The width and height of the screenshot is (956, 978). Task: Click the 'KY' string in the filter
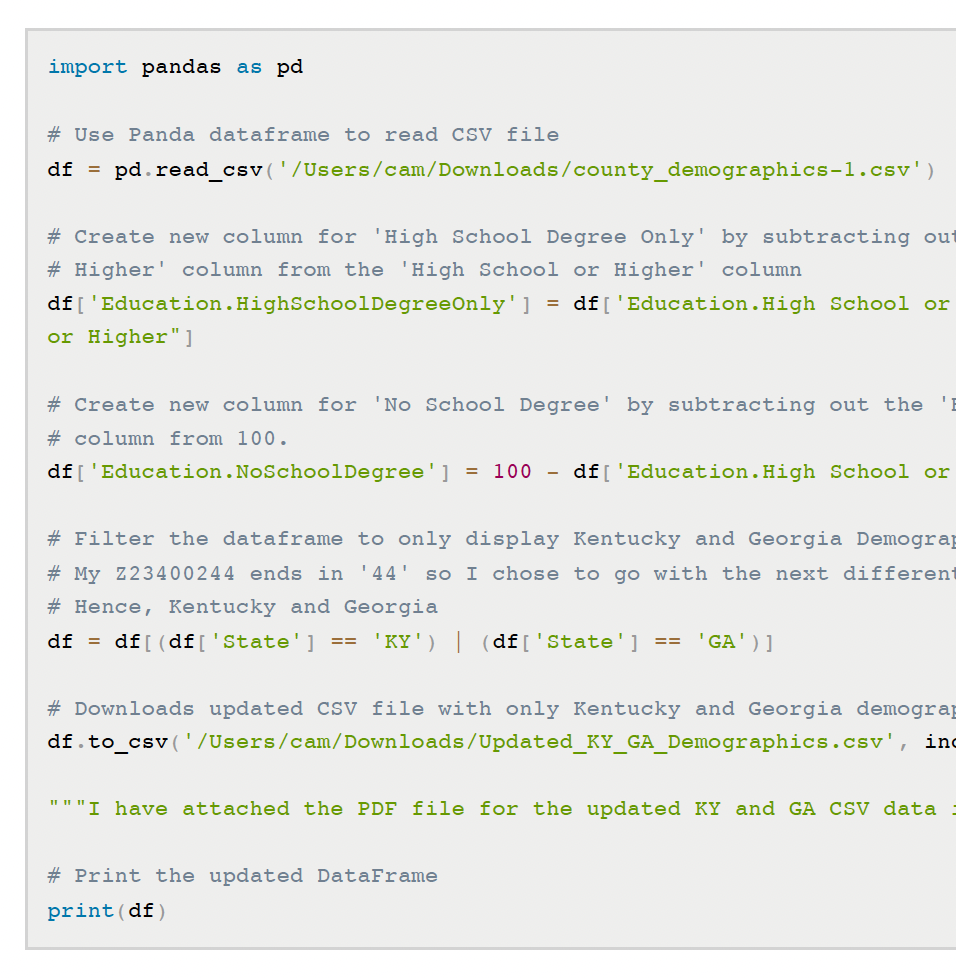pos(398,641)
